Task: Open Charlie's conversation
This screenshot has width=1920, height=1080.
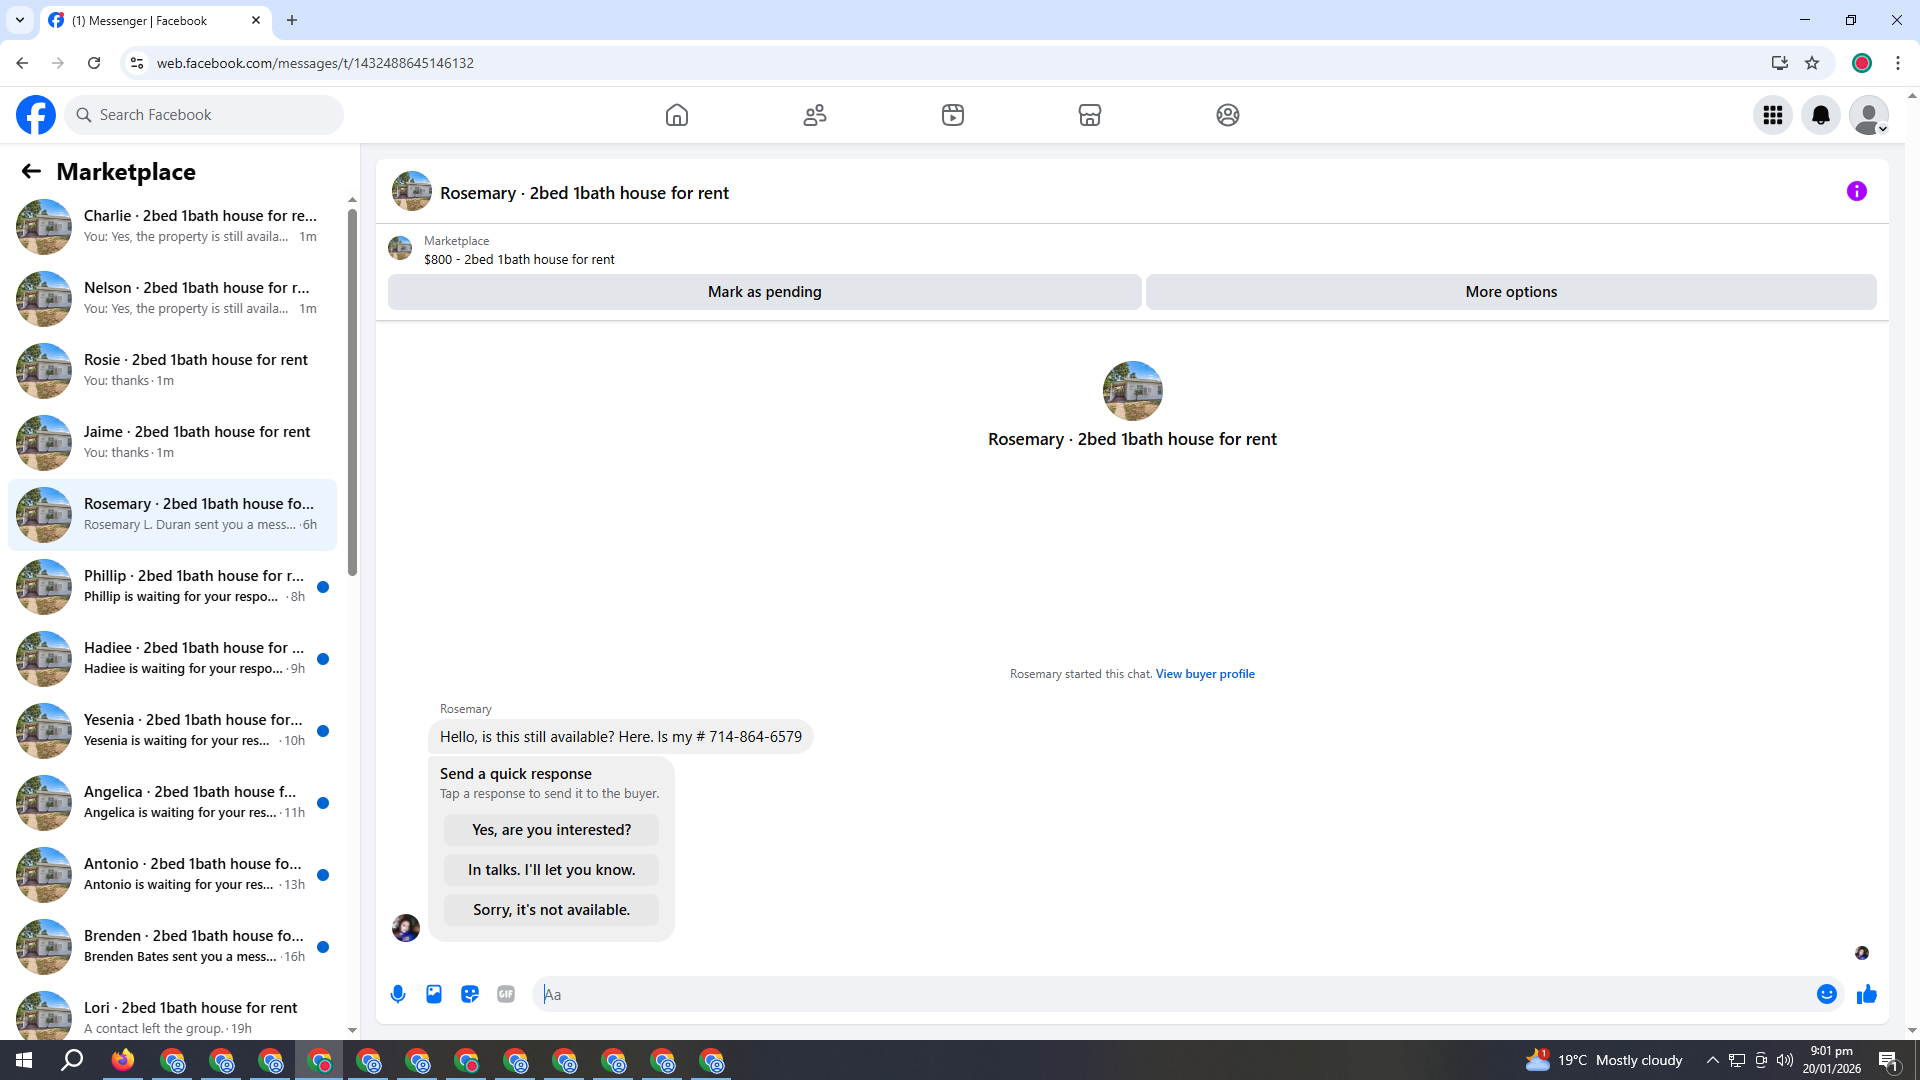Action: tap(172, 227)
